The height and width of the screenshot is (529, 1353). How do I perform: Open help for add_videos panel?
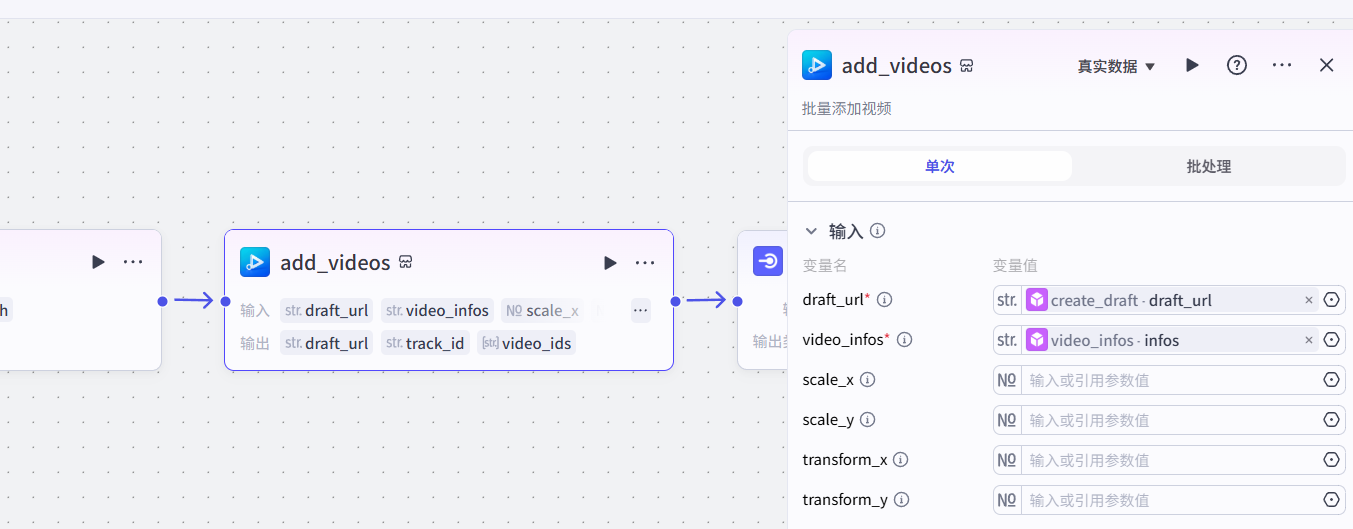point(1237,65)
